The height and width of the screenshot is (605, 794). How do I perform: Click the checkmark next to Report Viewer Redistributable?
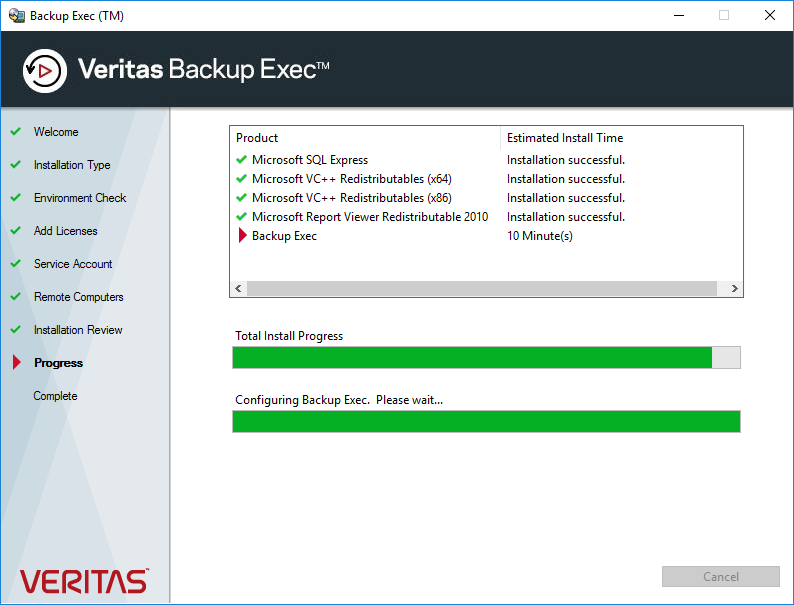(x=242, y=217)
